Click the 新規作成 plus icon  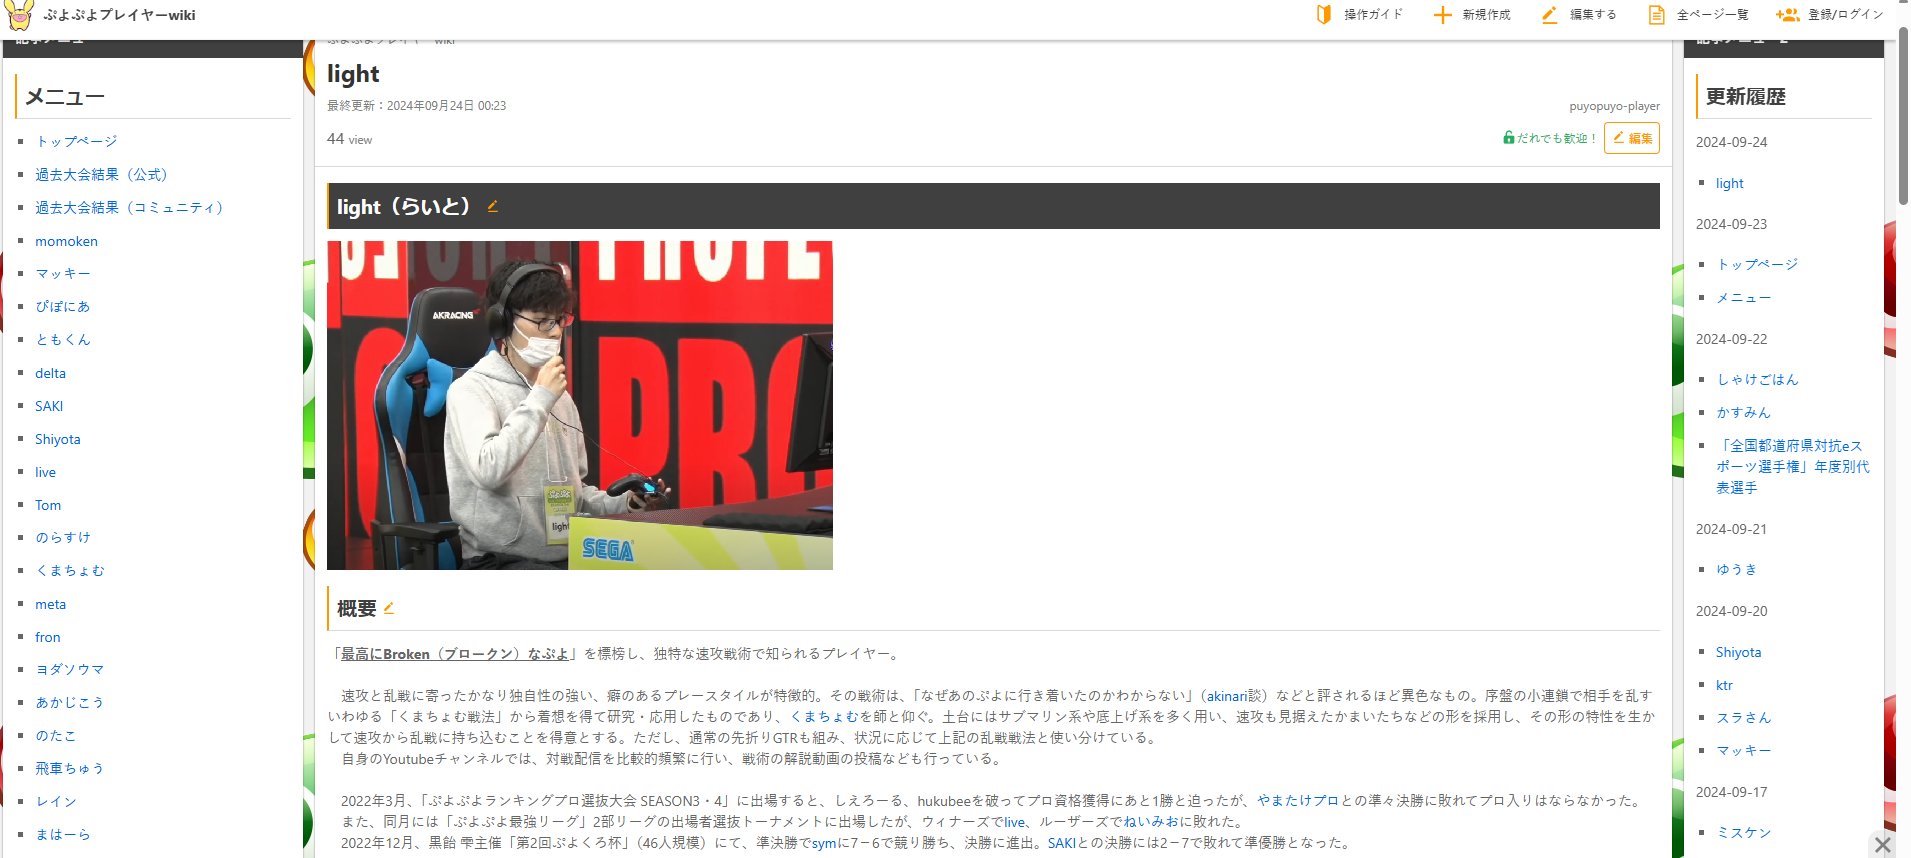click(1442, 15)
